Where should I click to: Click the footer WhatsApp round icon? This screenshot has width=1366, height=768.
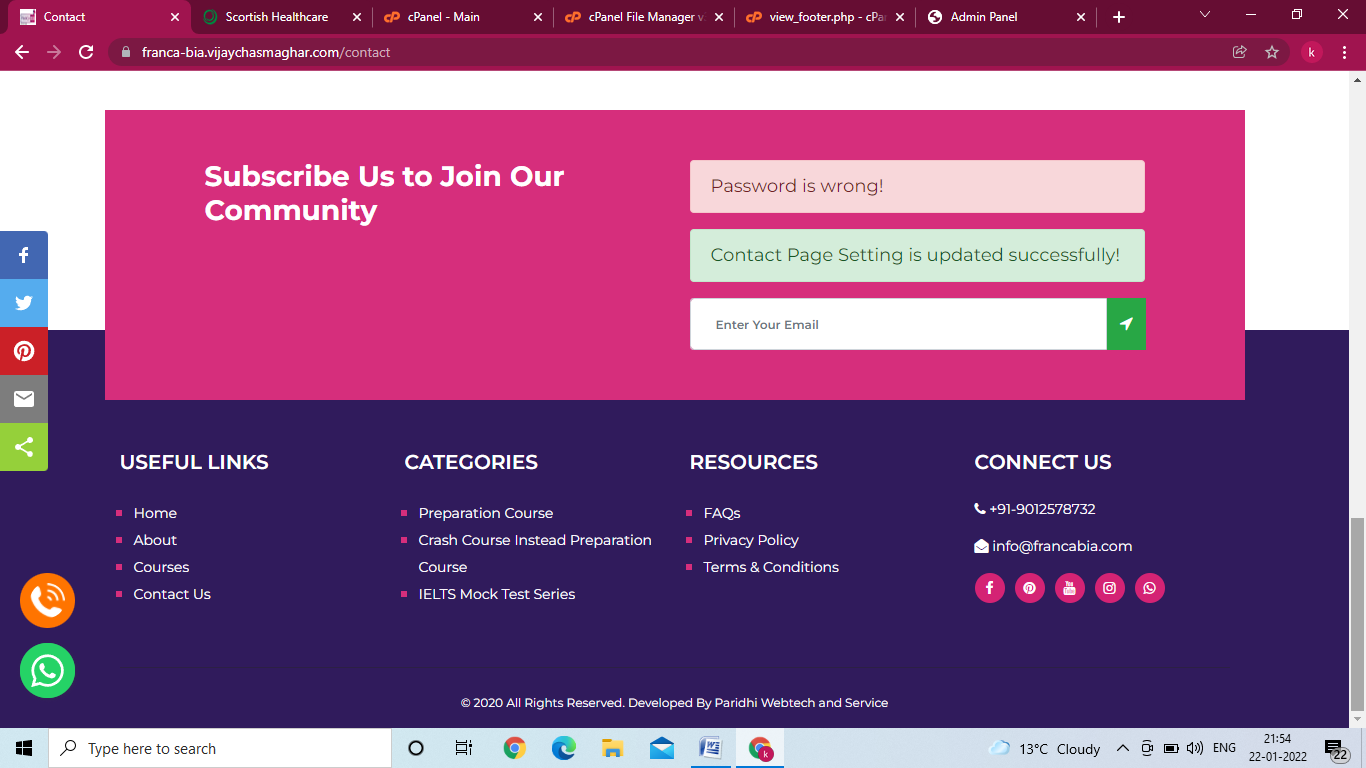point(1149,588)
